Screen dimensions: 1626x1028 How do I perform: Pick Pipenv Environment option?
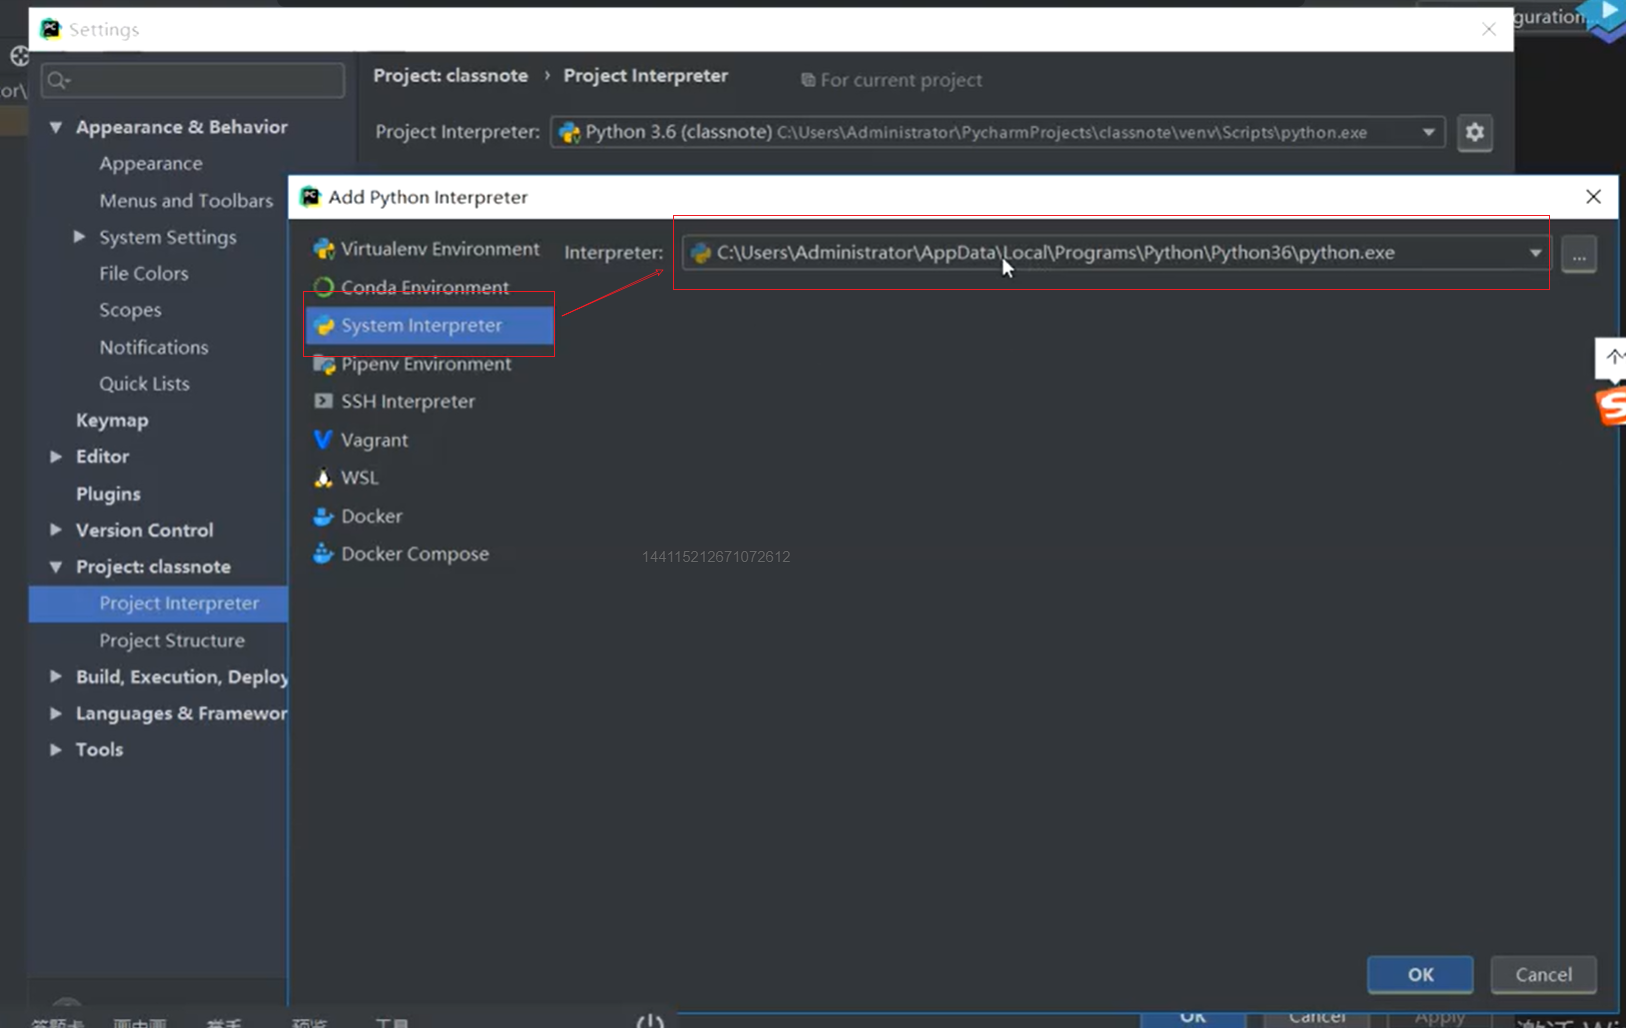coord(413,364)
